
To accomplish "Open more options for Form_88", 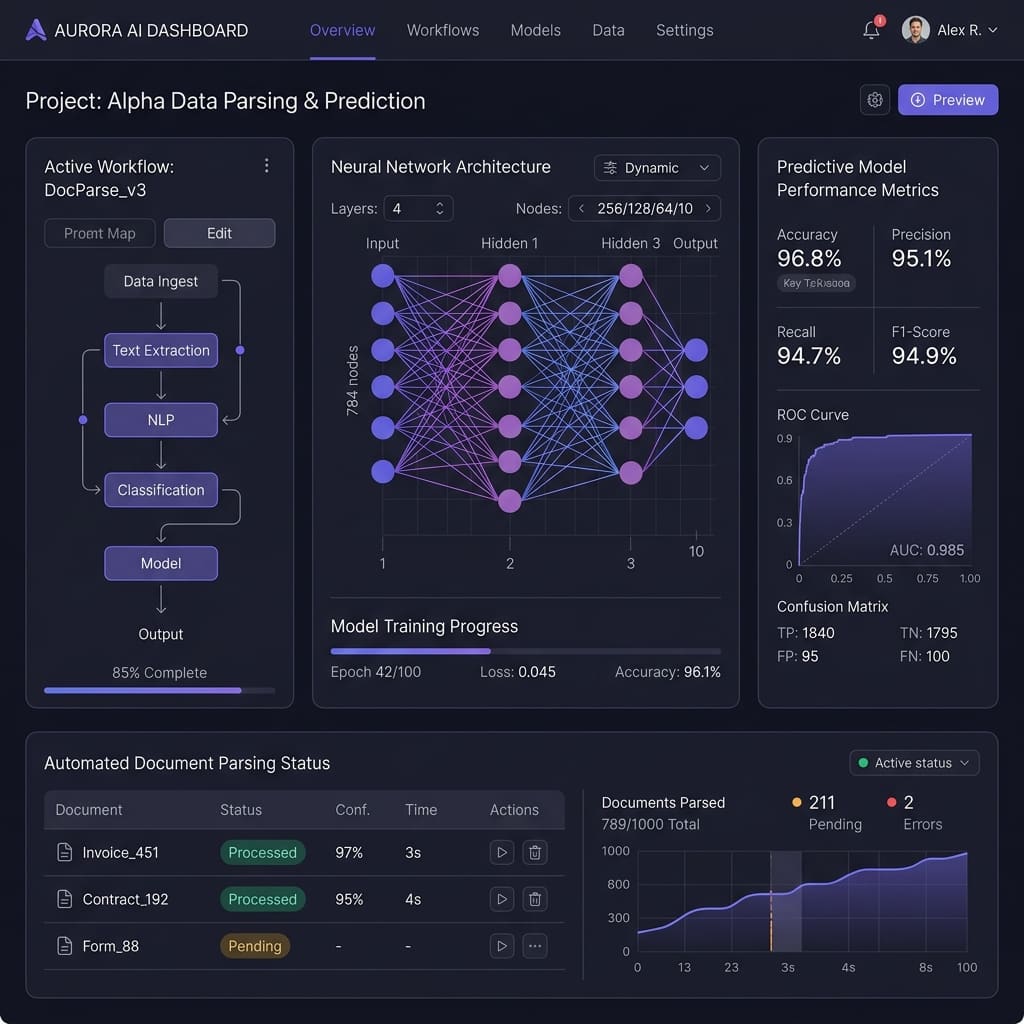I will [535, 946].
